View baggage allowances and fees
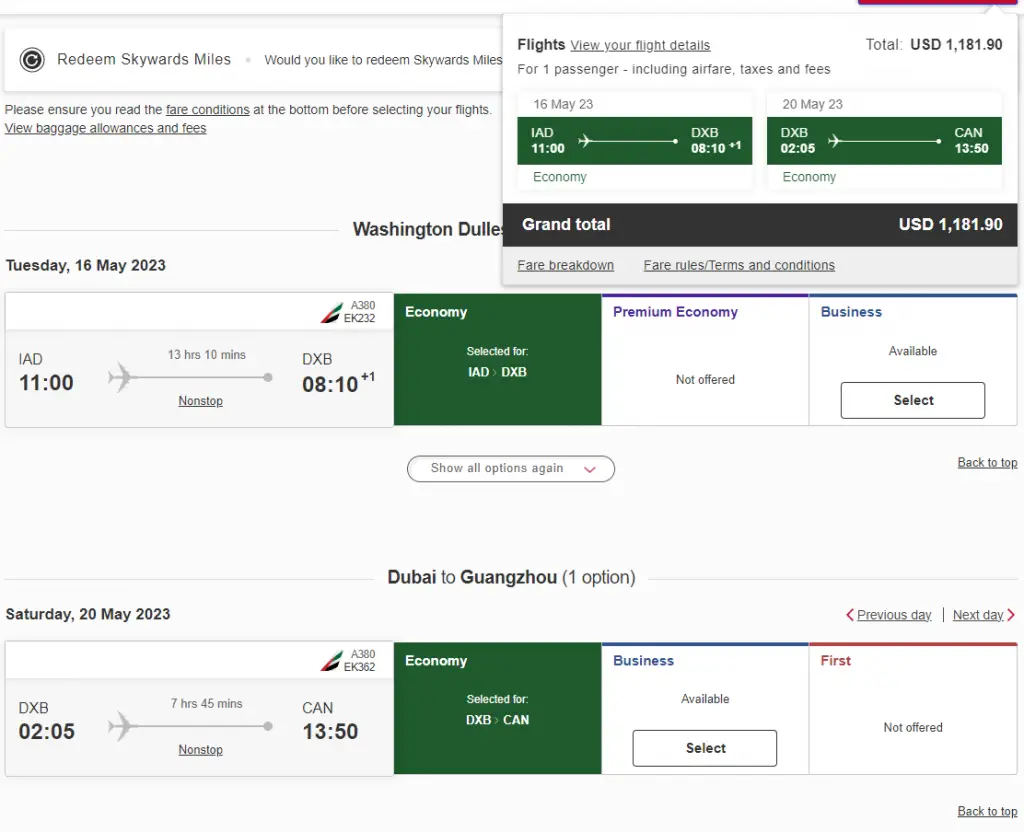Image resolution: width=1024 pixels, height=832 pixels. click(105, 128)
